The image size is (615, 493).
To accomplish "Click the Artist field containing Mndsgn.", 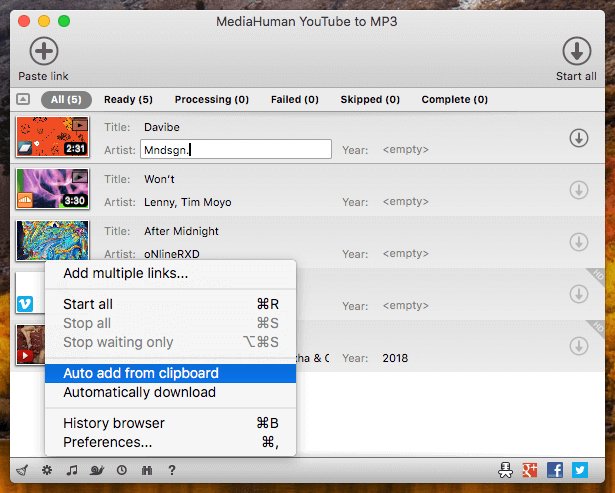I will click(x=236, y=149).
